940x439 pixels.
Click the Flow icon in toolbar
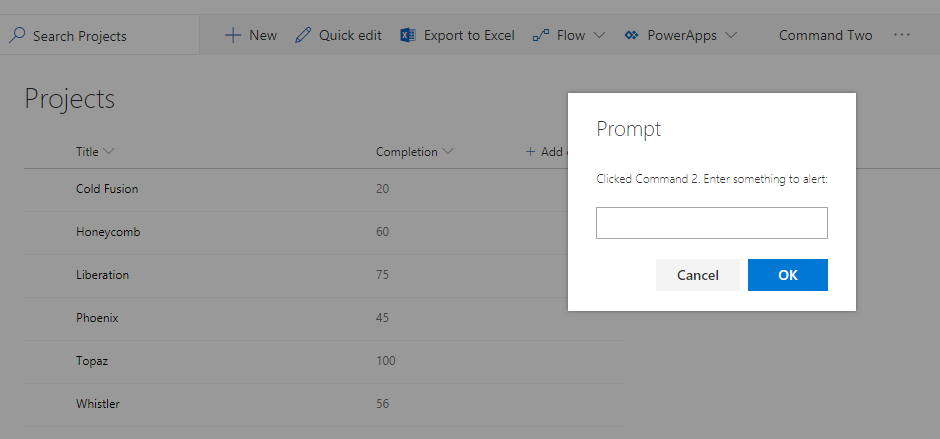tap(541, 35)
